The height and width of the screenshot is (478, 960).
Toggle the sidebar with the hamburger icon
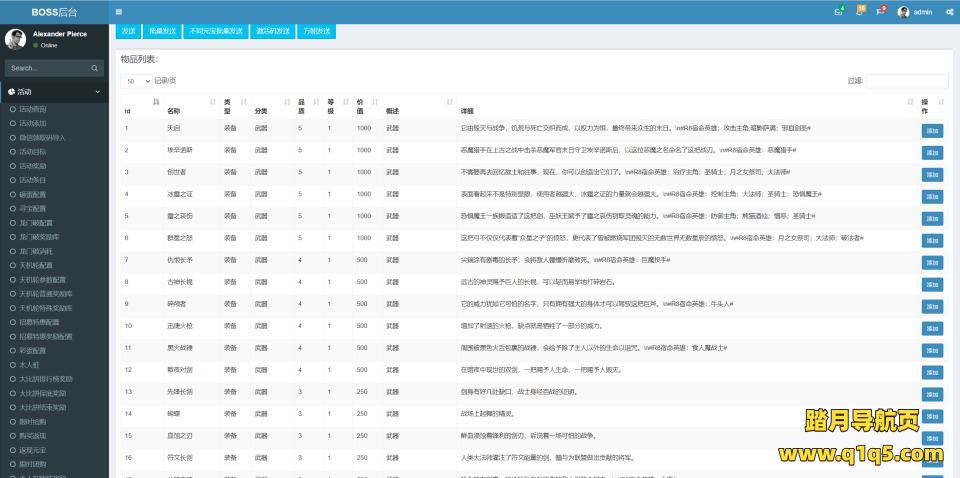tap(119, 12)
